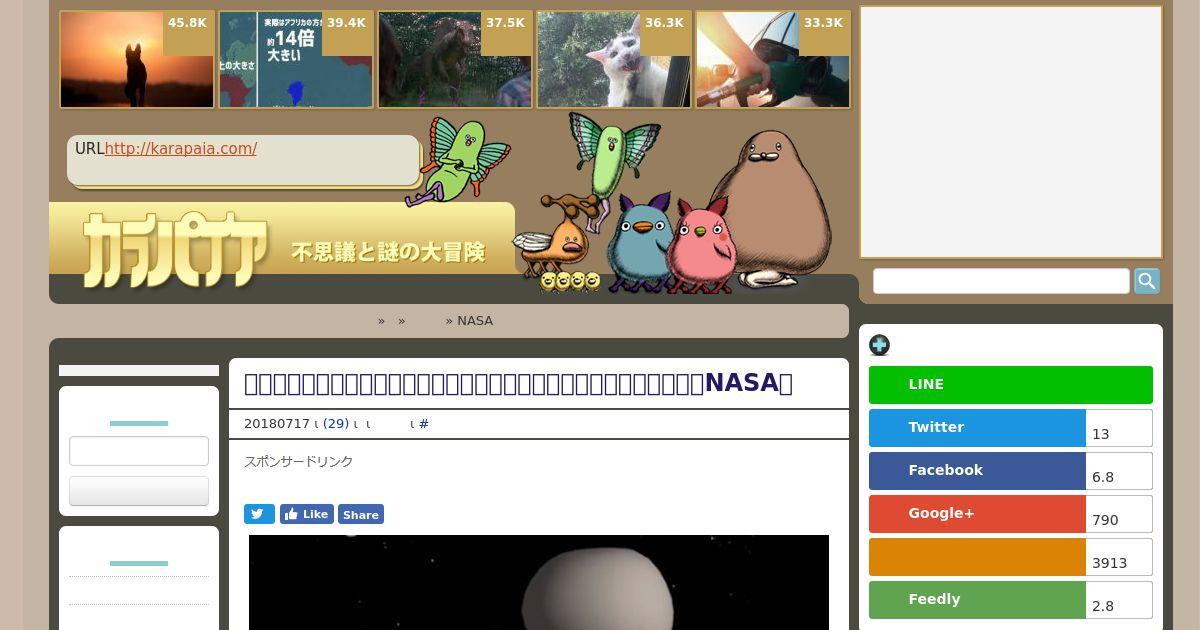Click the blank advertisement box at top right
This screenshot has width=1200, height=630.
tap(1011, 132)
